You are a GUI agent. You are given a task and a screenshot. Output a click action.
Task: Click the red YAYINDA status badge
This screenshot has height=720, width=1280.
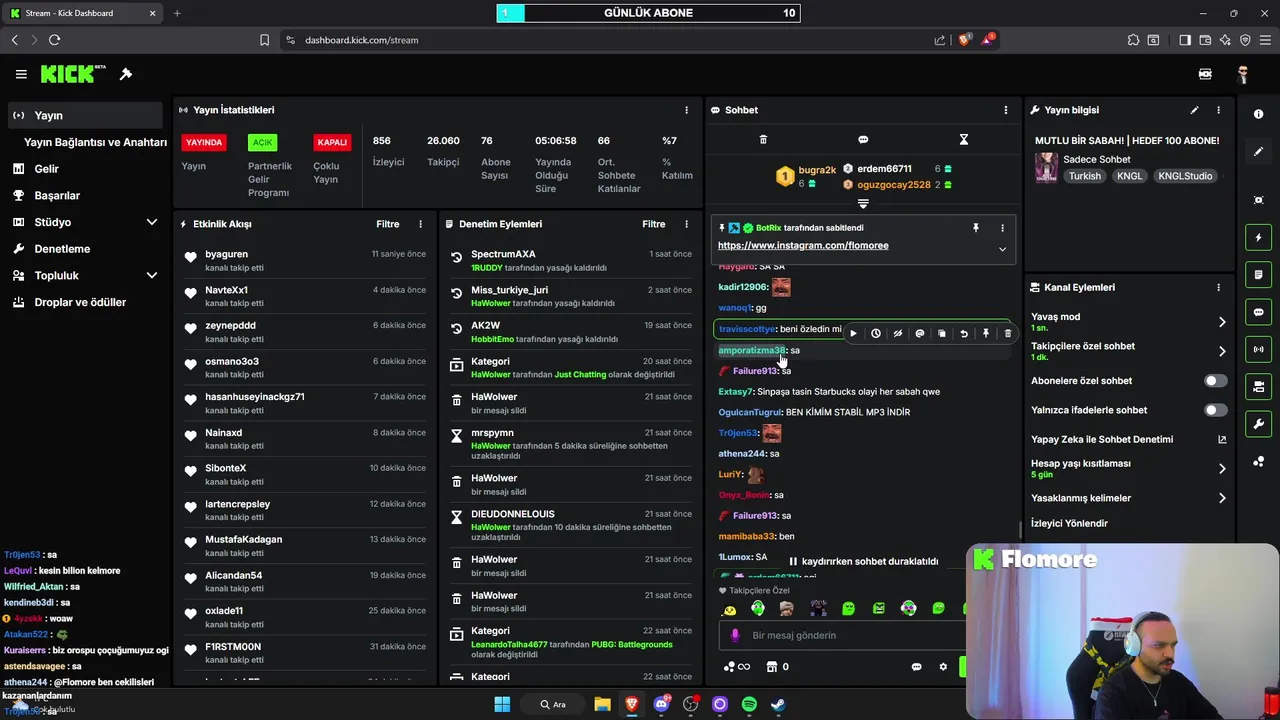(x=204, y=142)
